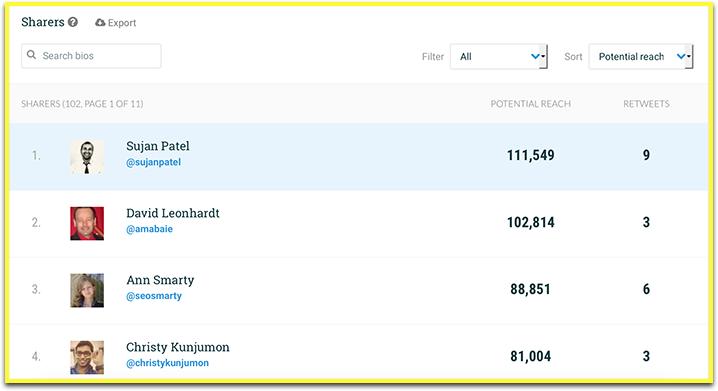Open the @amabaie handle link
718x391 pixels.
(x=149, y=229)
